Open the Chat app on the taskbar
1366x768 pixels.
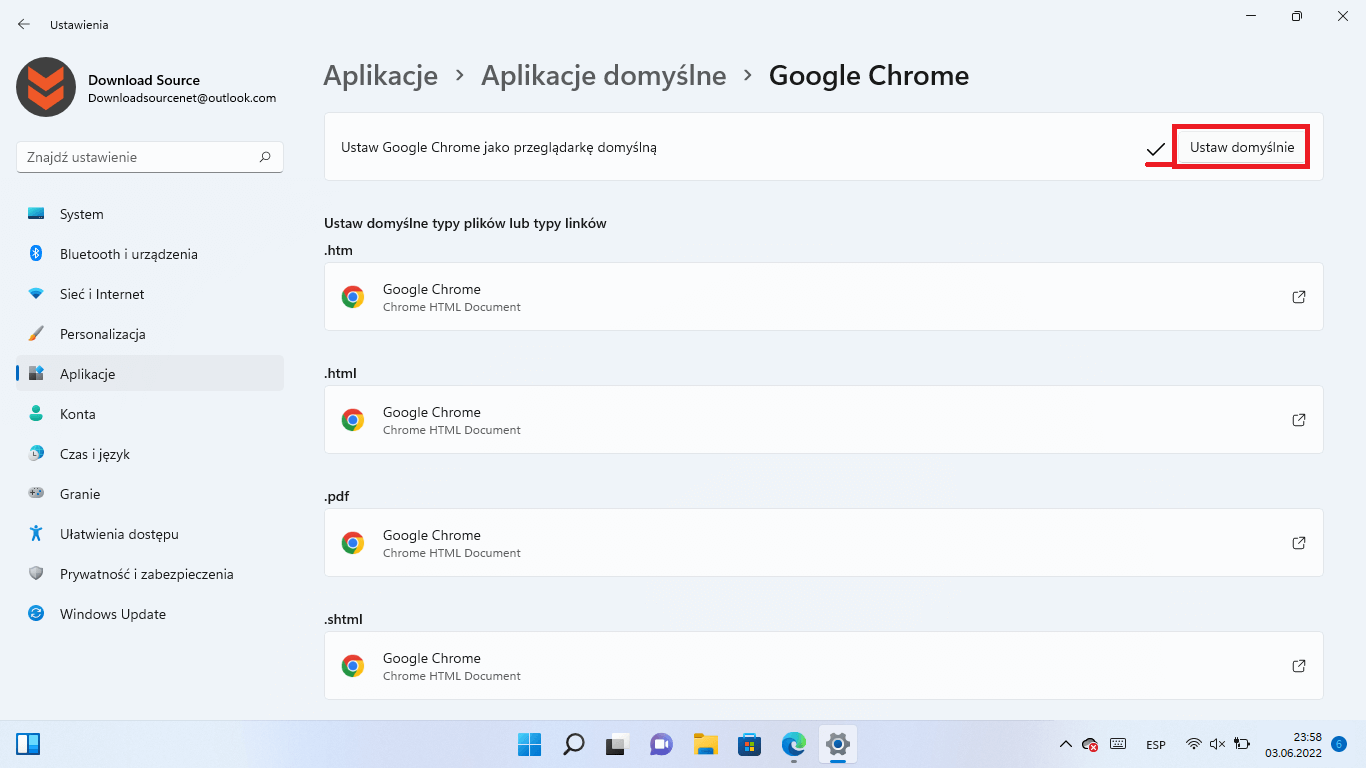(x=661, y=744)
